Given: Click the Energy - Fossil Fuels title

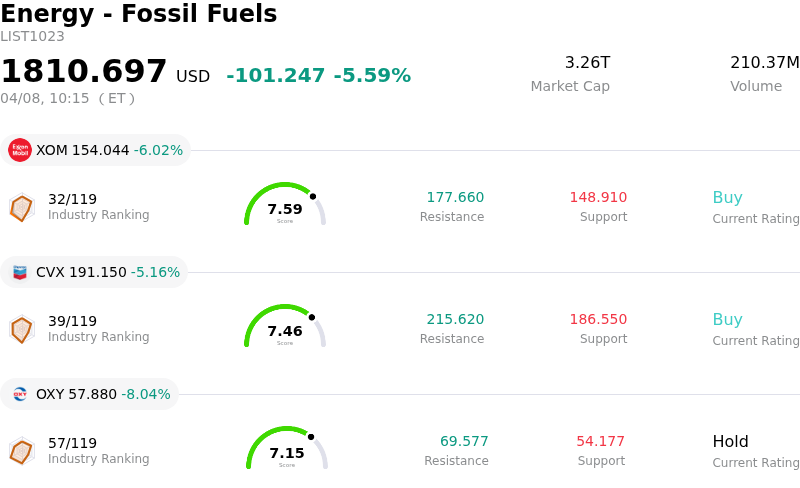Looking at the screenshot, I should [139, 15].
